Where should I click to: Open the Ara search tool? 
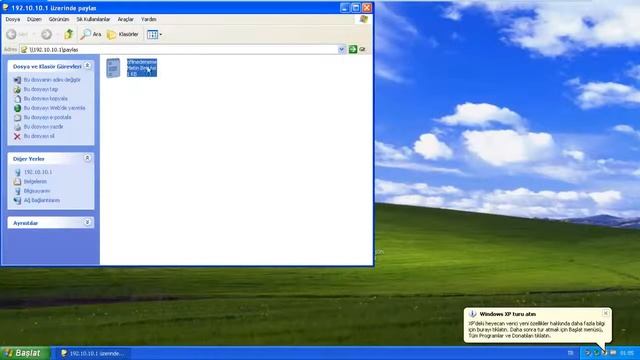[x=91, y=34]
